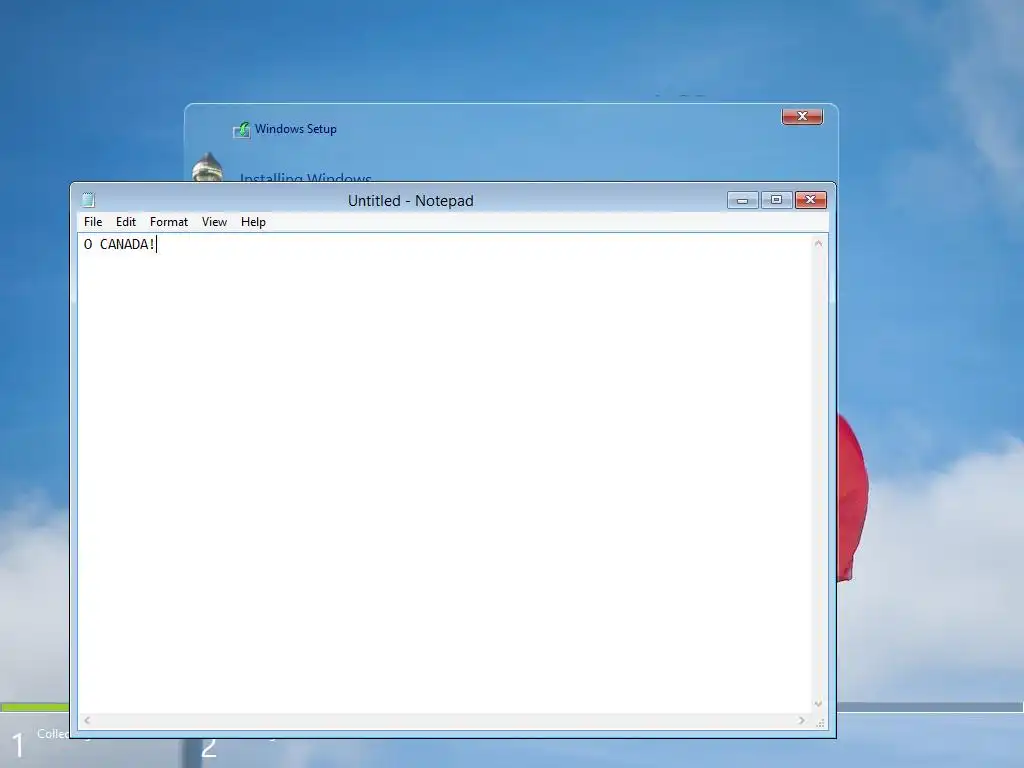The image size is (1024, 768).
Task: Open the Format menu in Notepad
Action: coord(168,222)
